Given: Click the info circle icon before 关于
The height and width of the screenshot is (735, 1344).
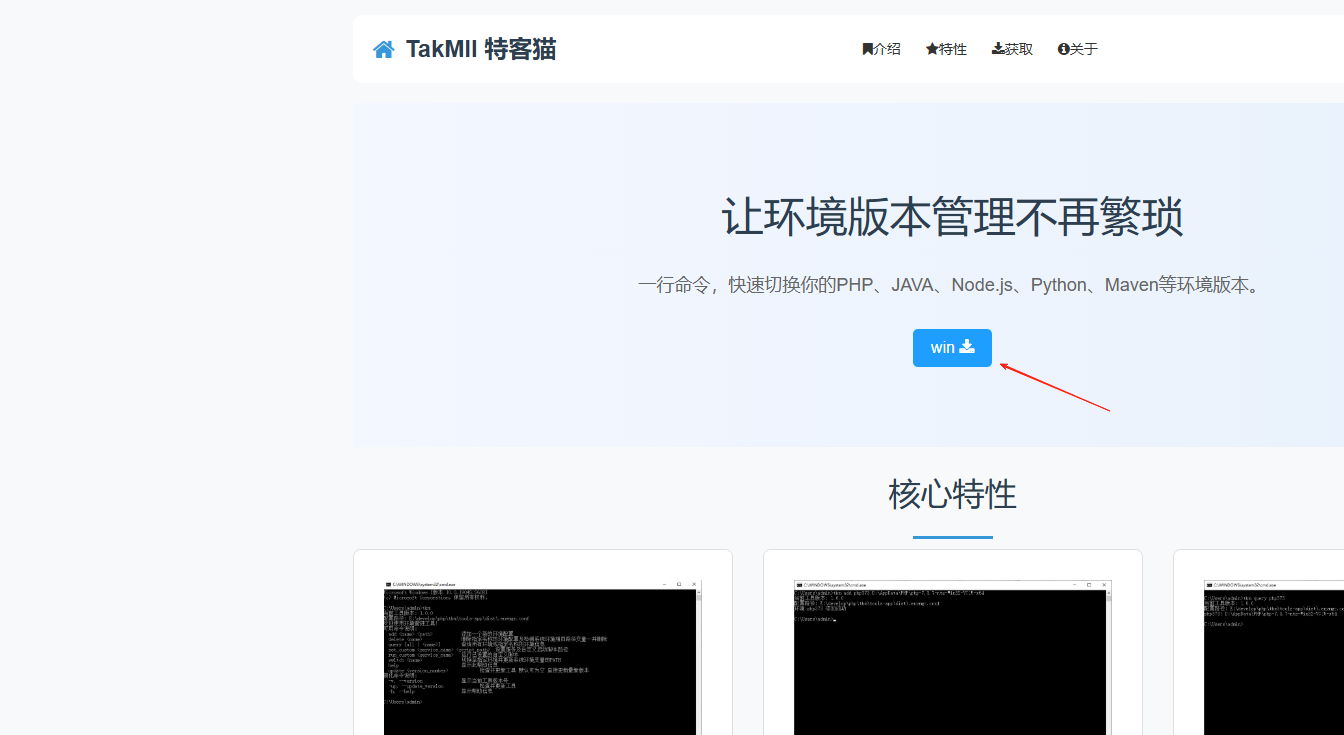Looking at the screenshot, I should pyautogui.click(x=1063, y=49).
